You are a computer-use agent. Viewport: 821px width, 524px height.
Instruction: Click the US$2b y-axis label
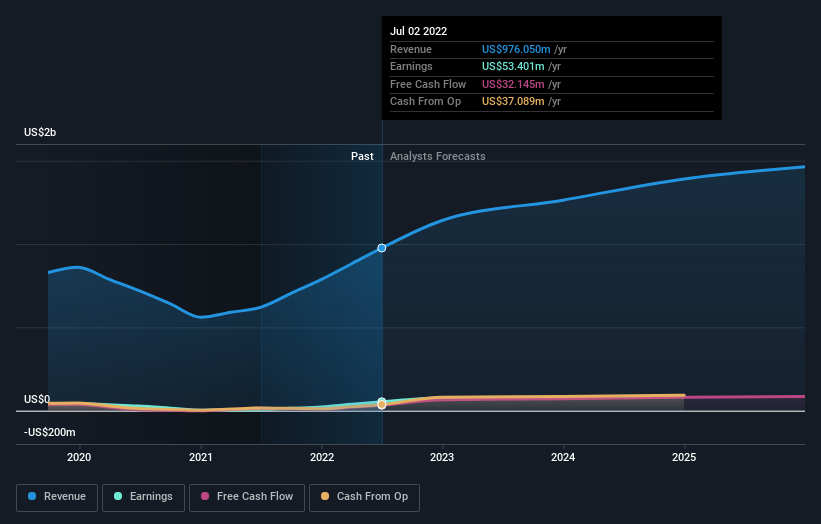click(x=40, y=132)
